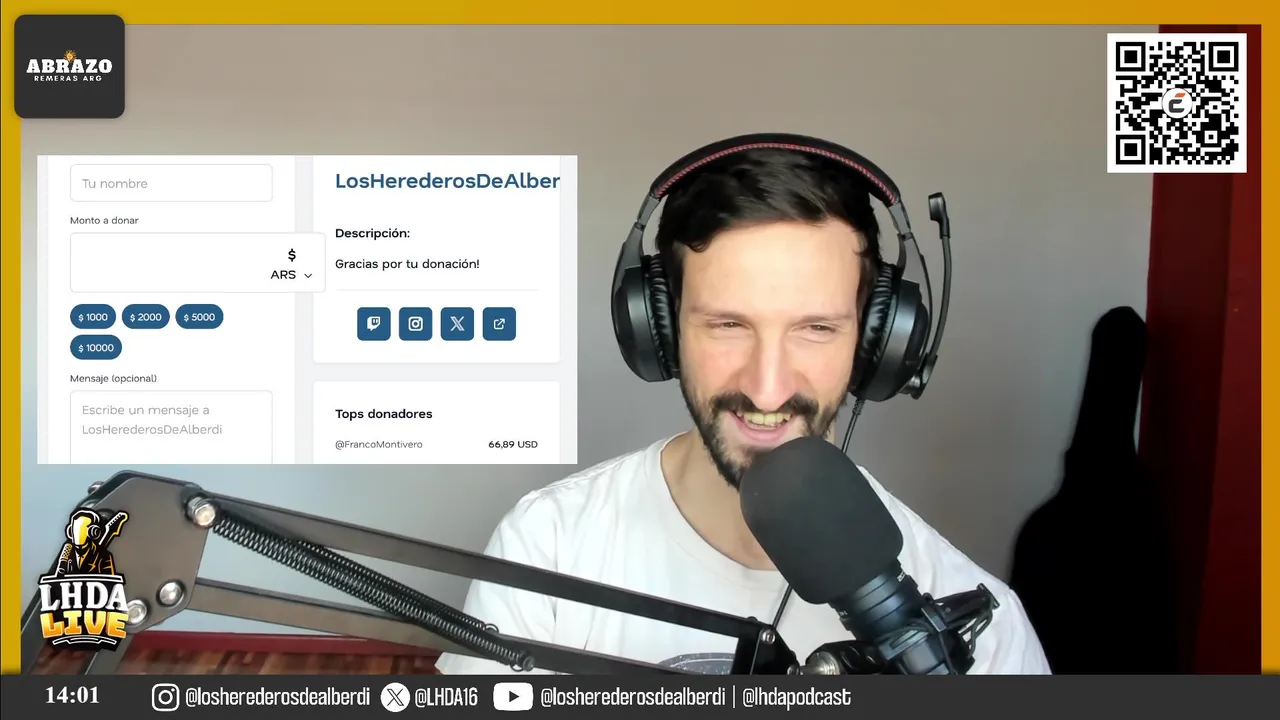Click the 'Gracias por tu donación!' text
Viewport: 1280px width, 720px height.
tap(407, 264)
